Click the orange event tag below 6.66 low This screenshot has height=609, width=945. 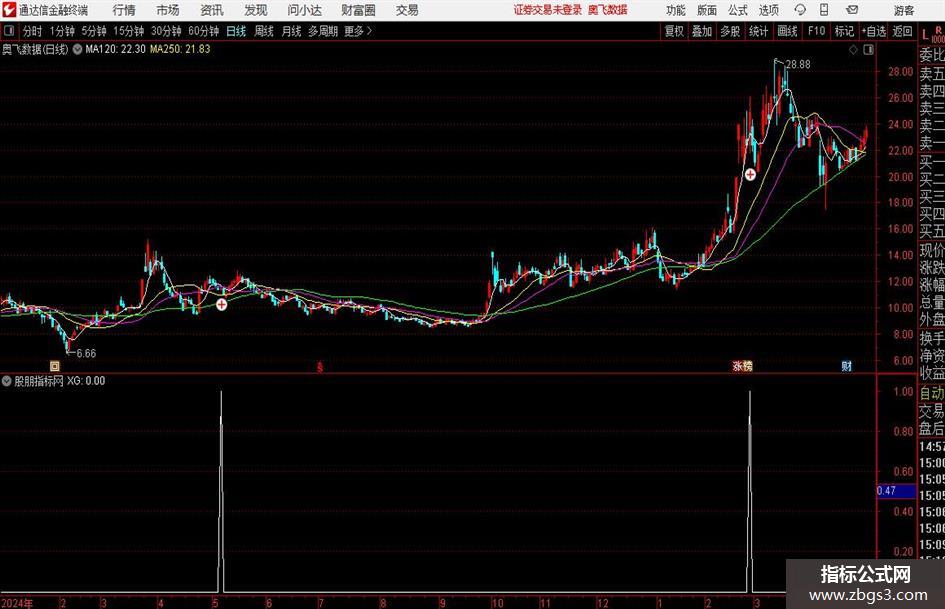click(55, 365)
